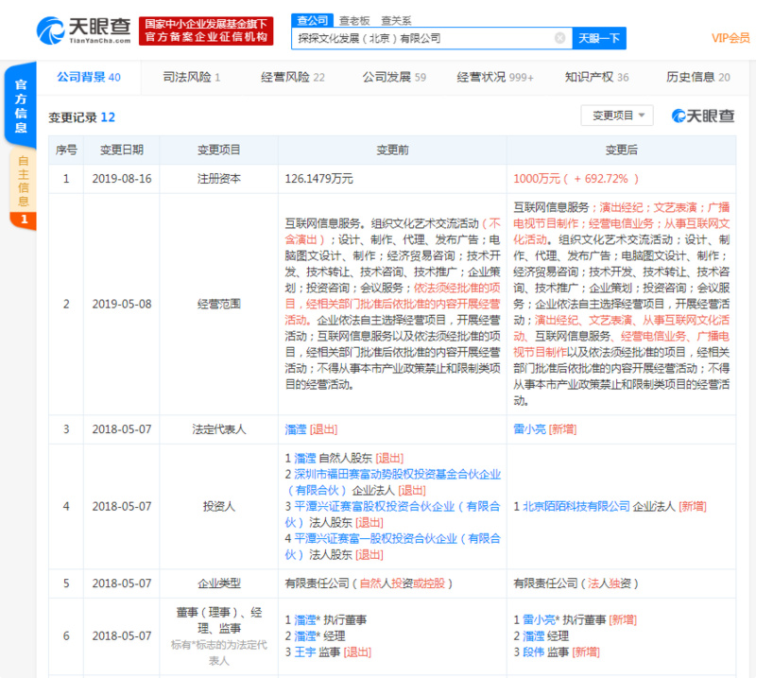768x686 pixels.
Task: Select the 查公司 search tab
Action: tap(313, 20)
